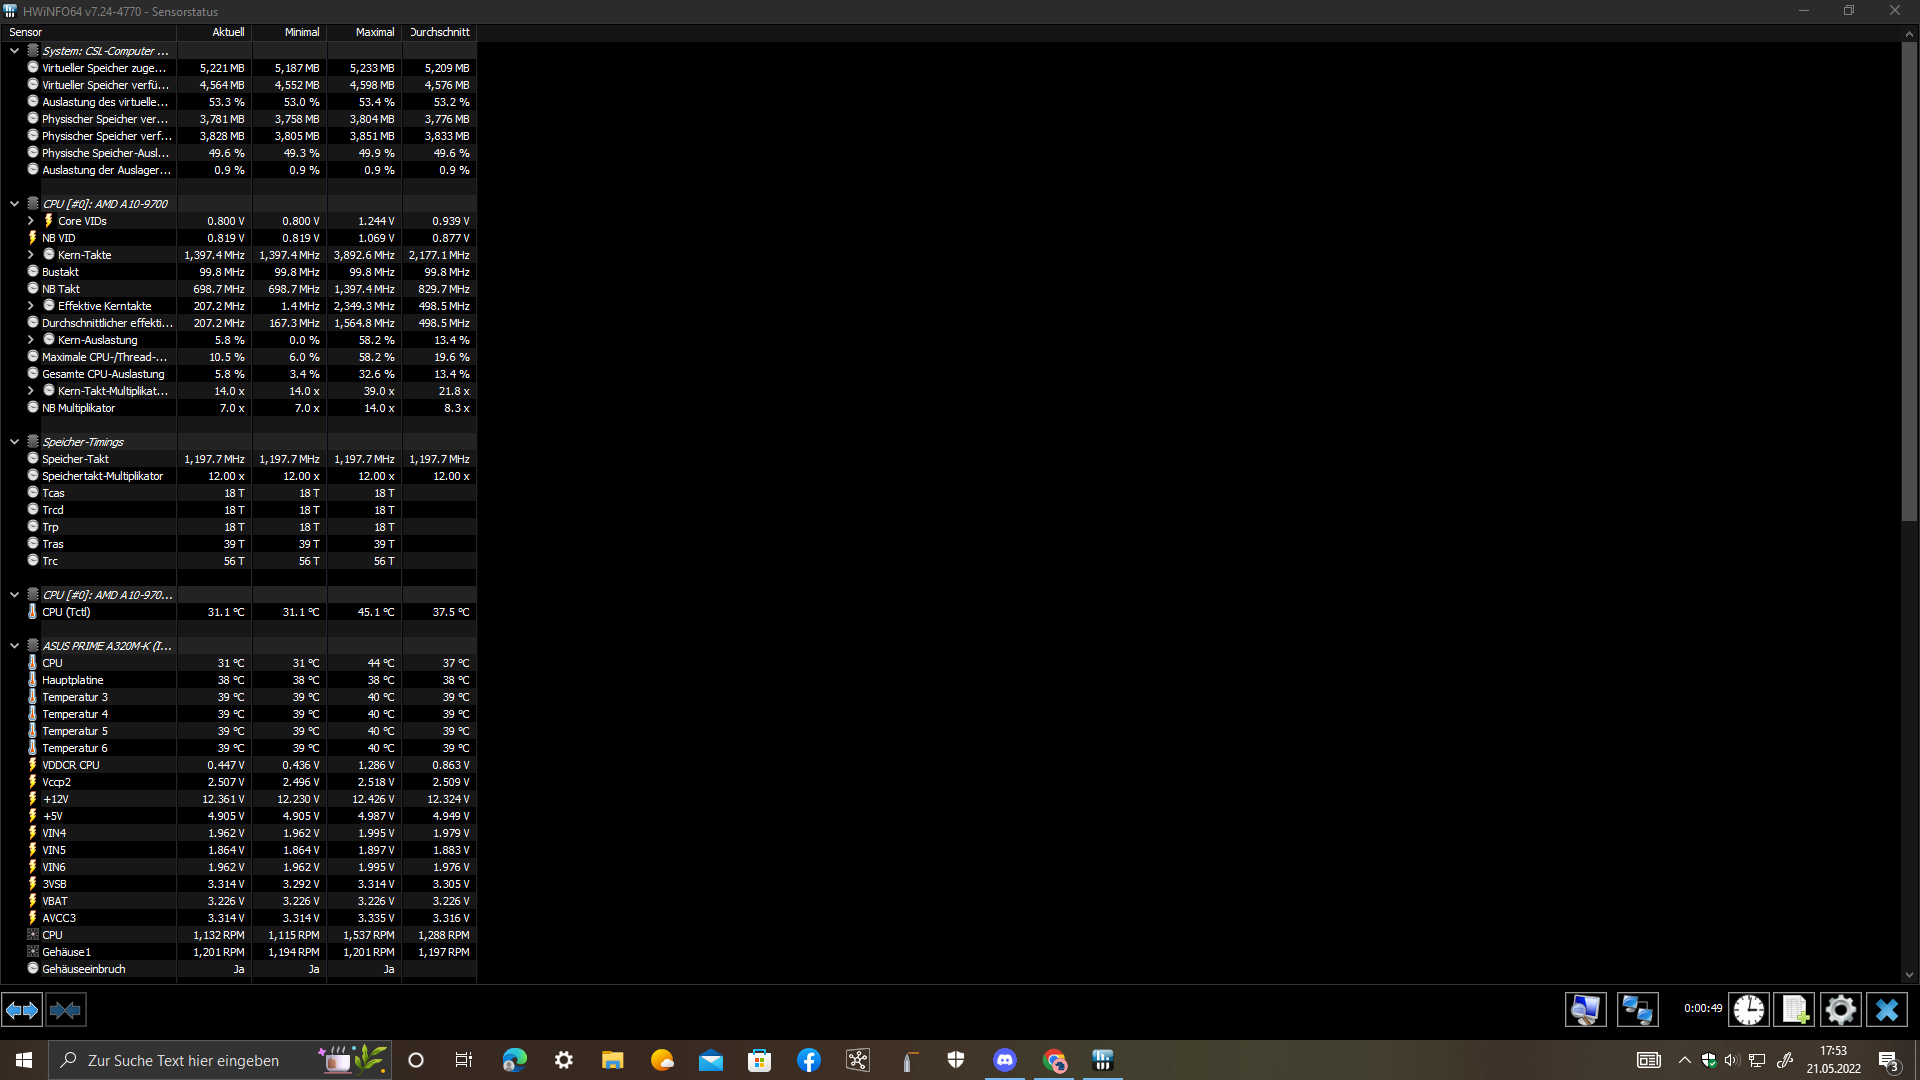1920x1080 pixels.
Task: Open sensor settings gear icon
Action: (1840, 1010)
